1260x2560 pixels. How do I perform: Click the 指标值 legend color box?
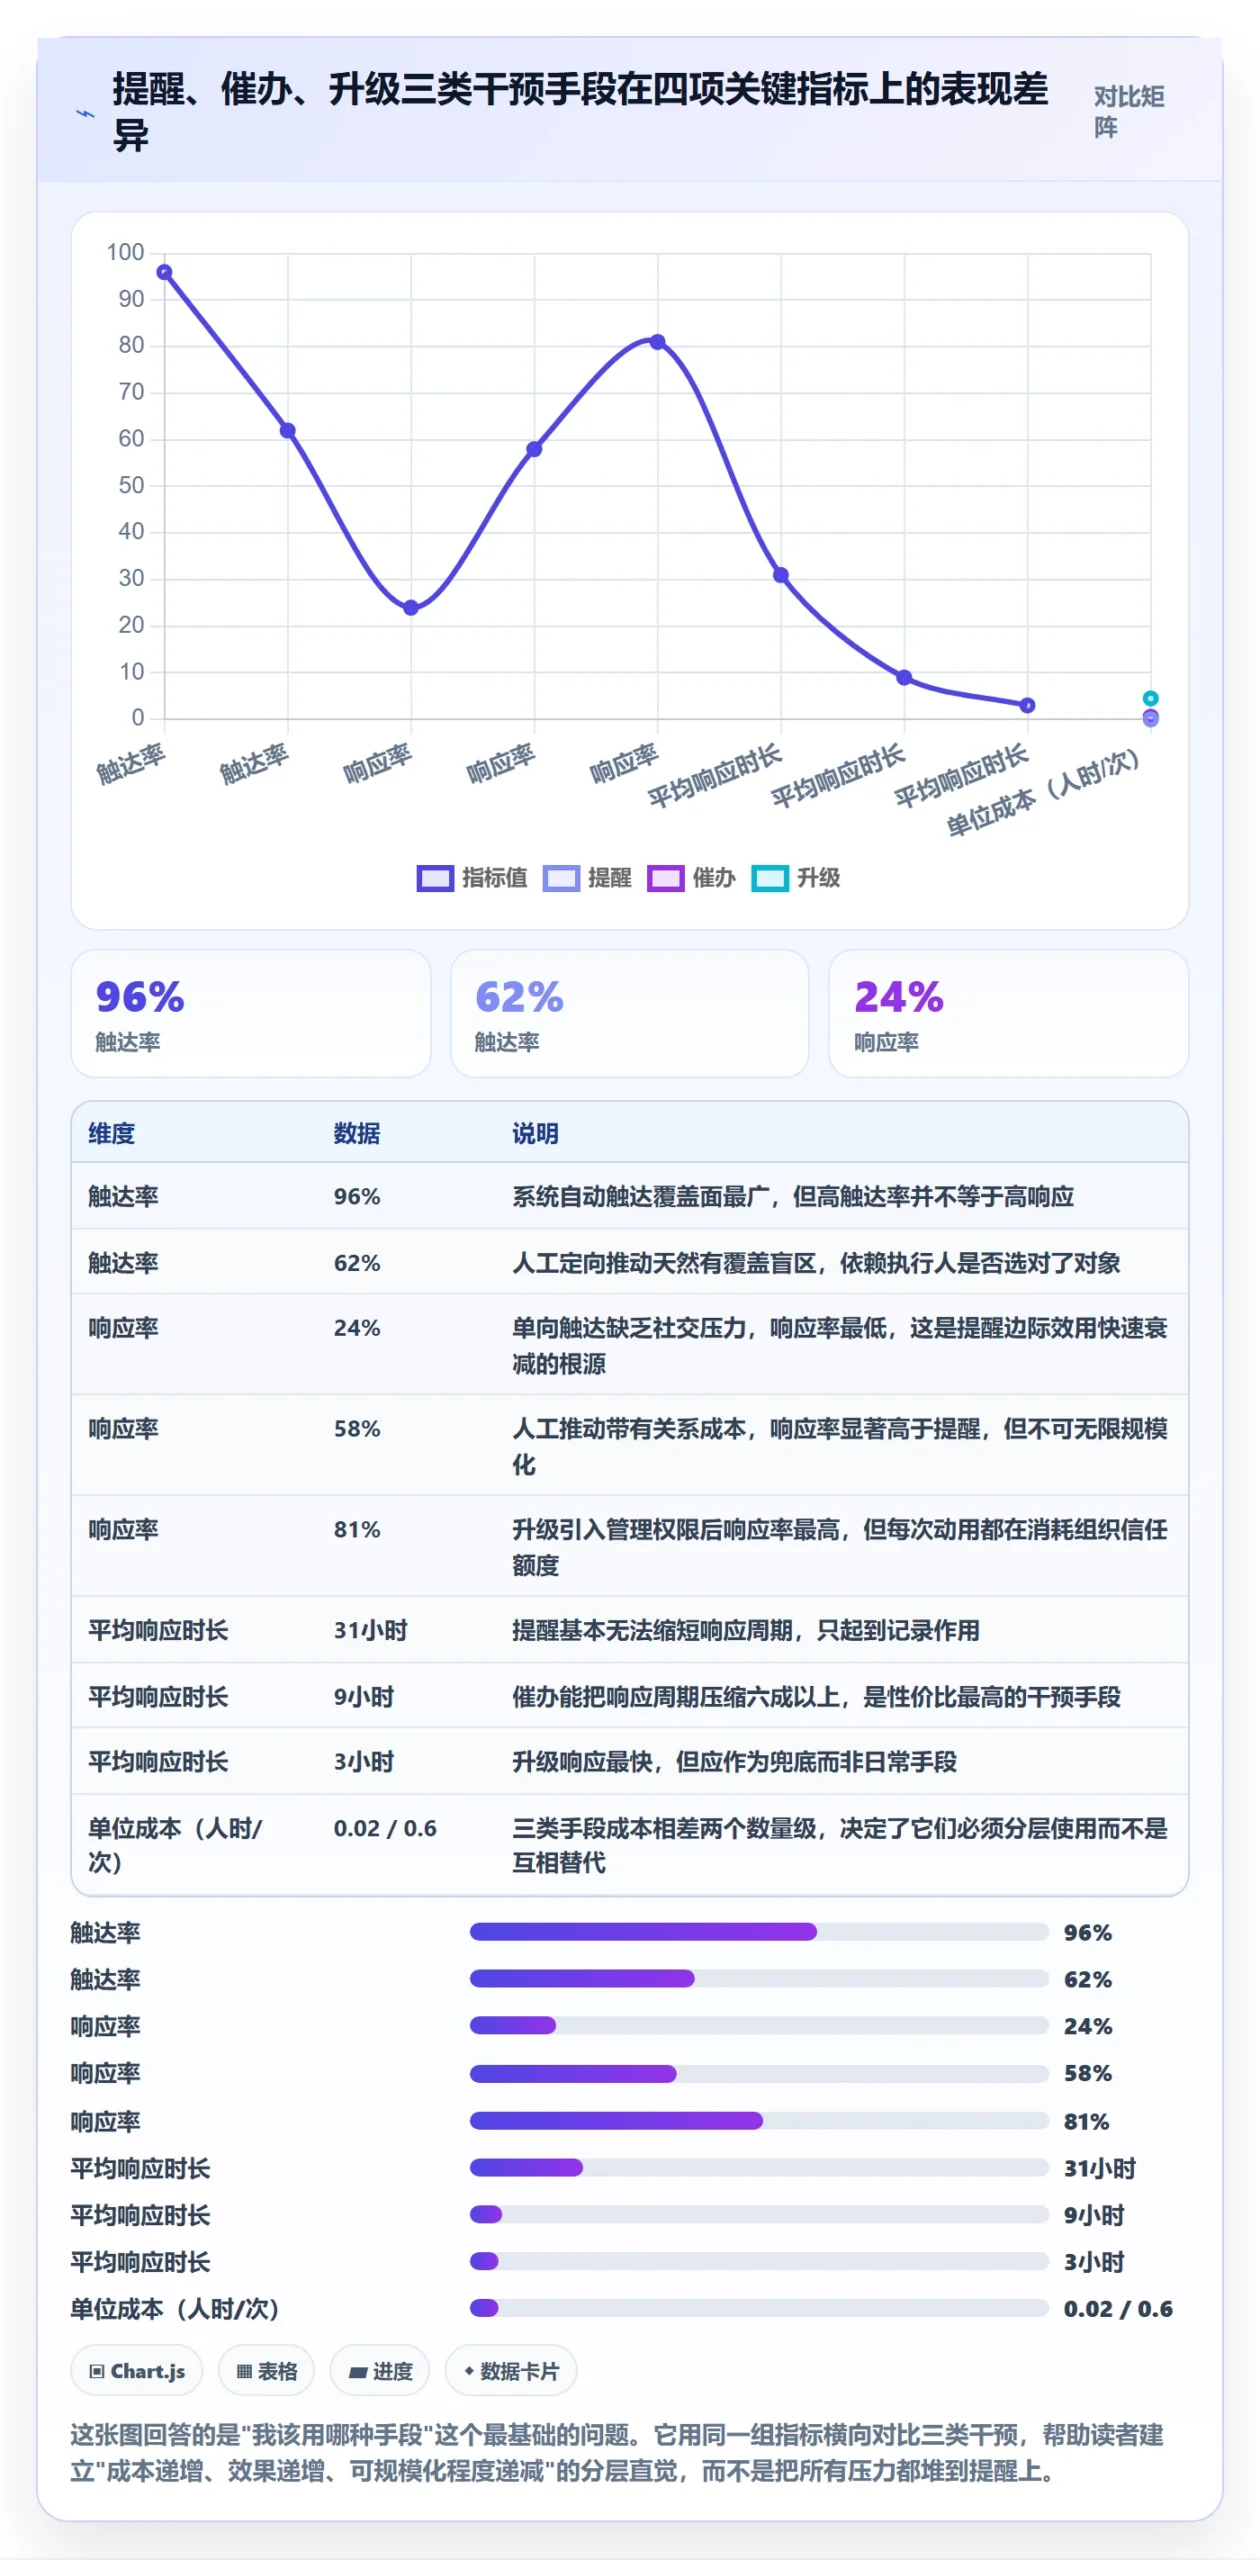435,878
